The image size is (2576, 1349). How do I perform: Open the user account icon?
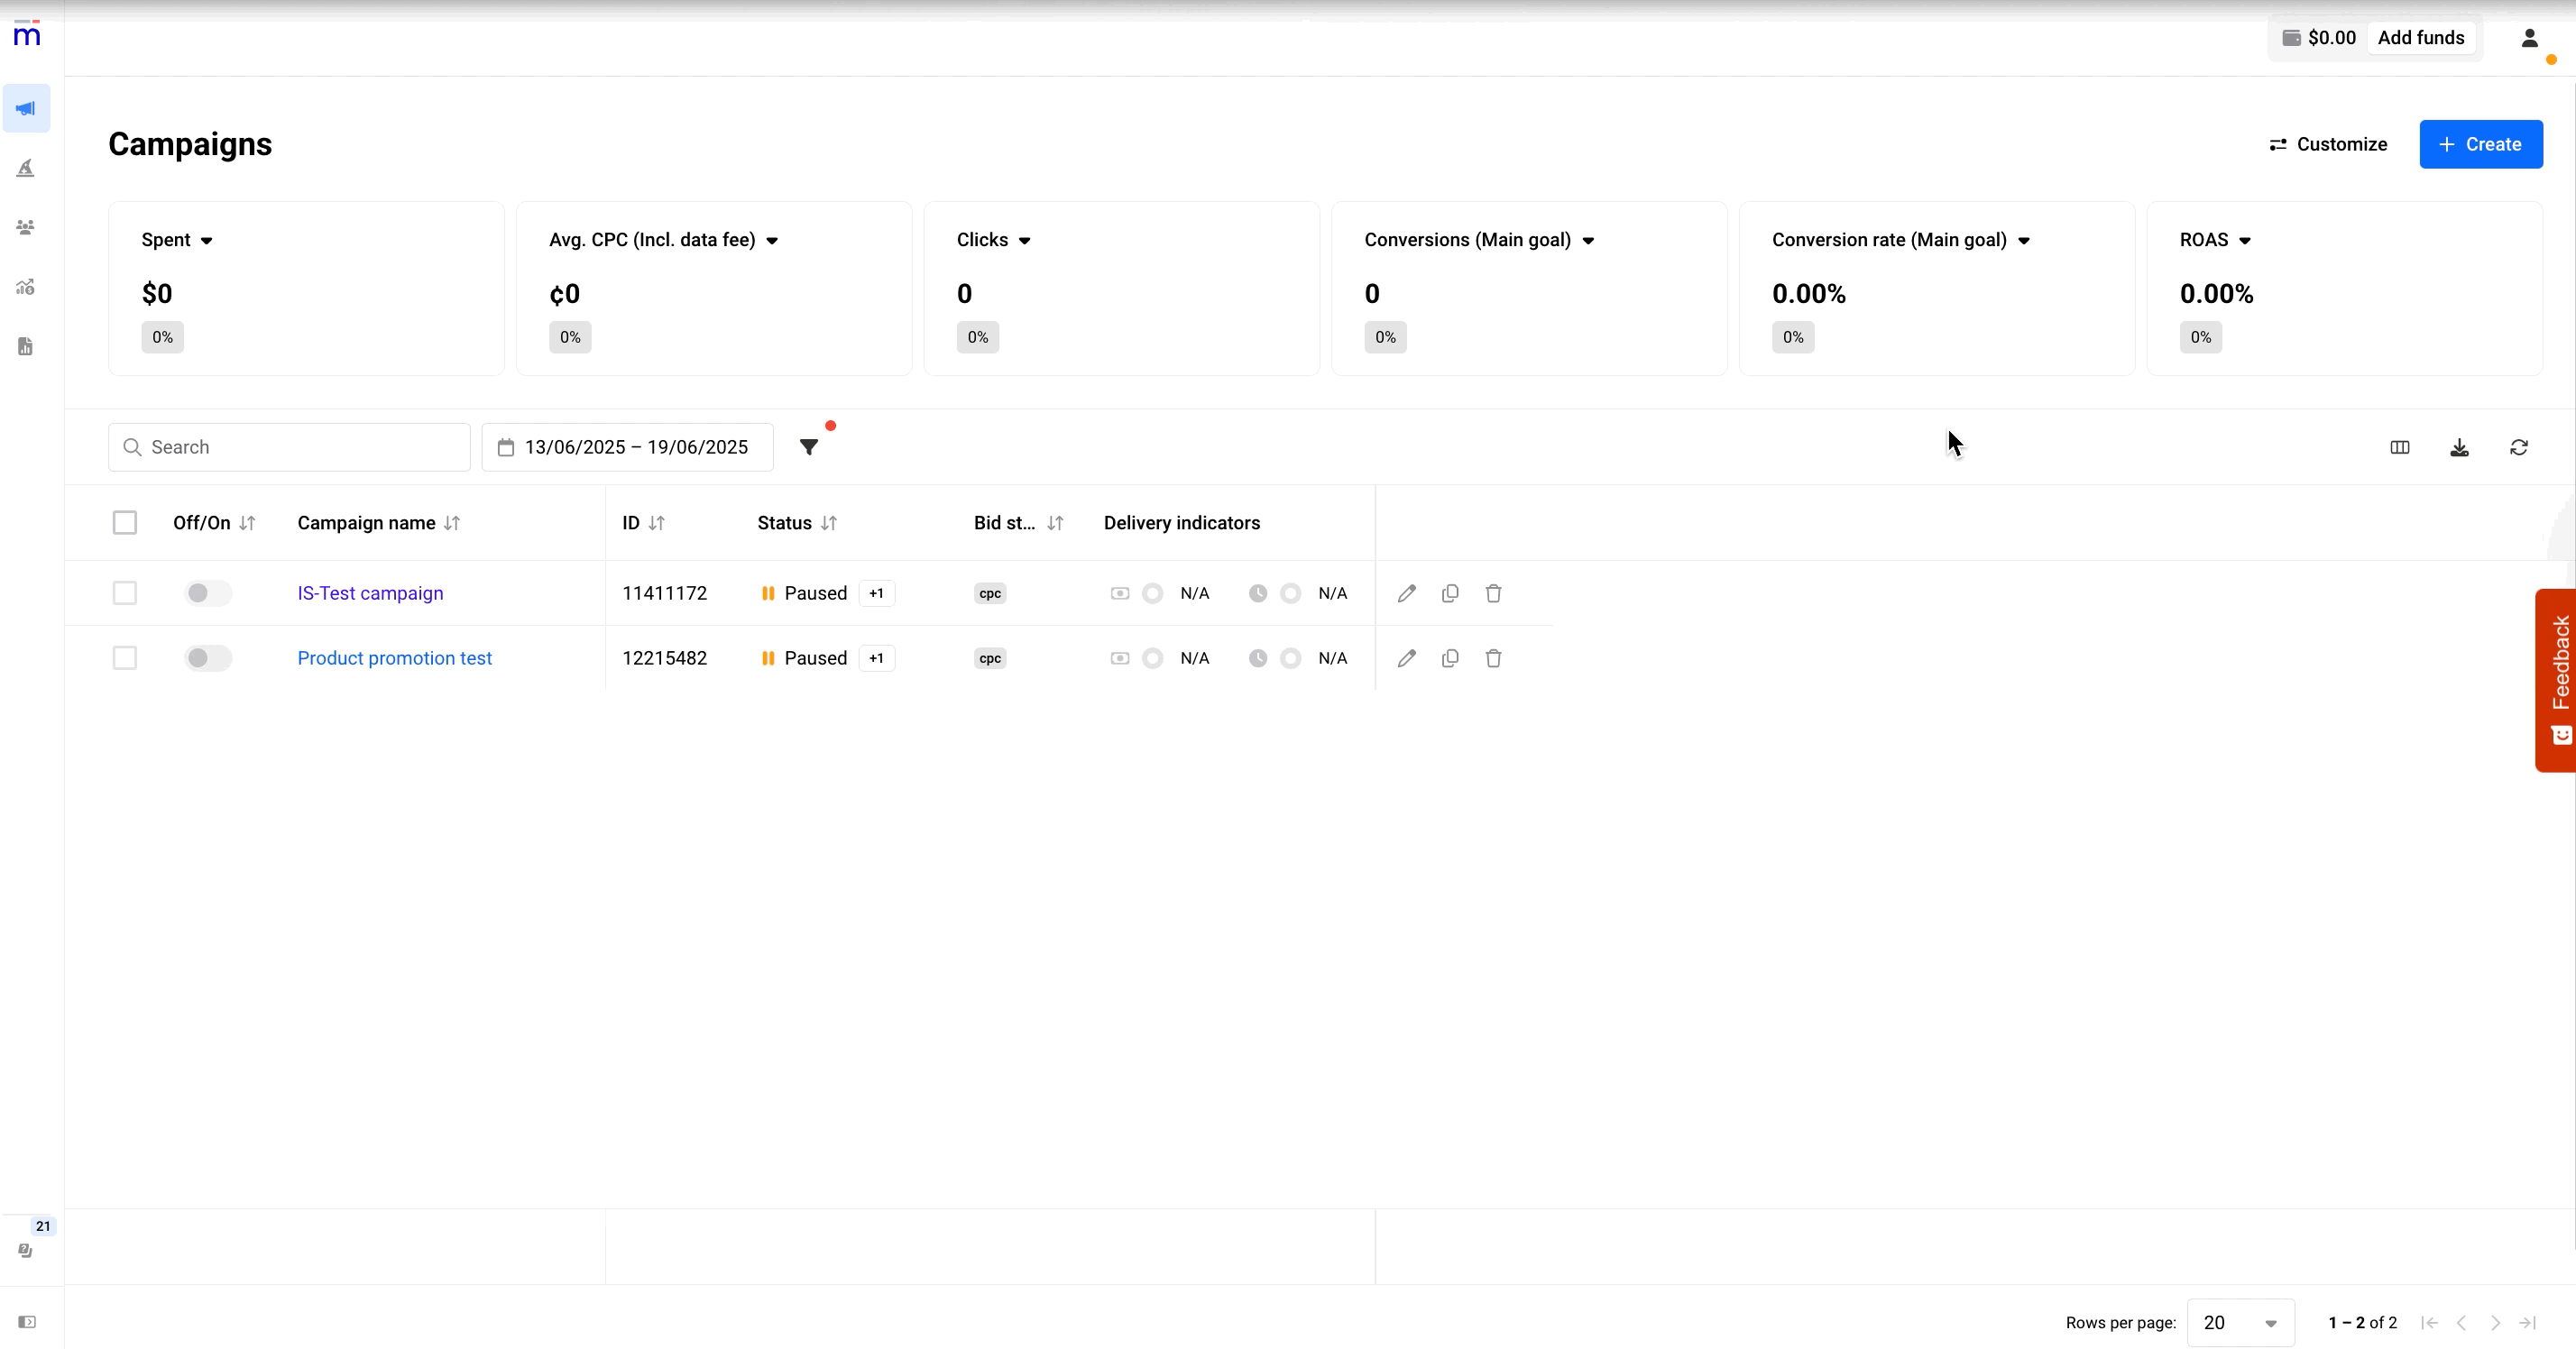coord(2529,38)
